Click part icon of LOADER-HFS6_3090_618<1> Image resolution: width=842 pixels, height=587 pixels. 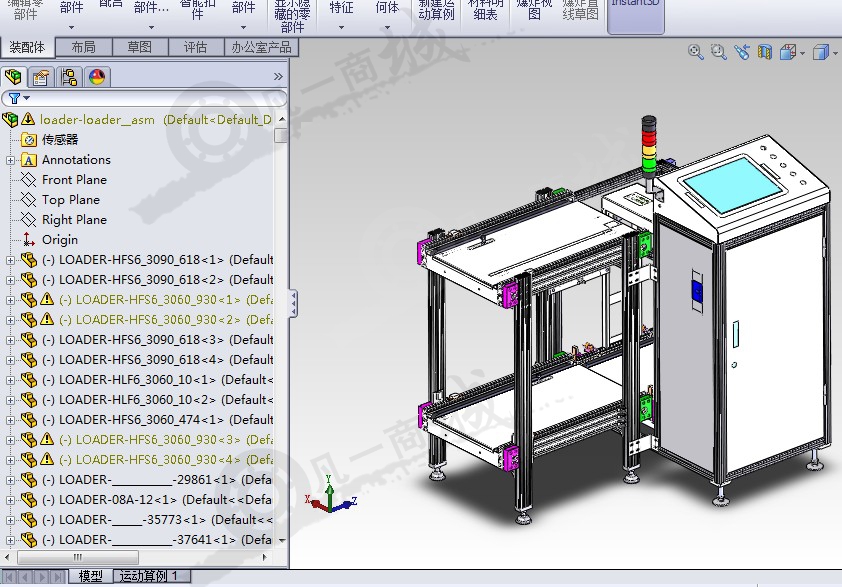tap(28, 260)
